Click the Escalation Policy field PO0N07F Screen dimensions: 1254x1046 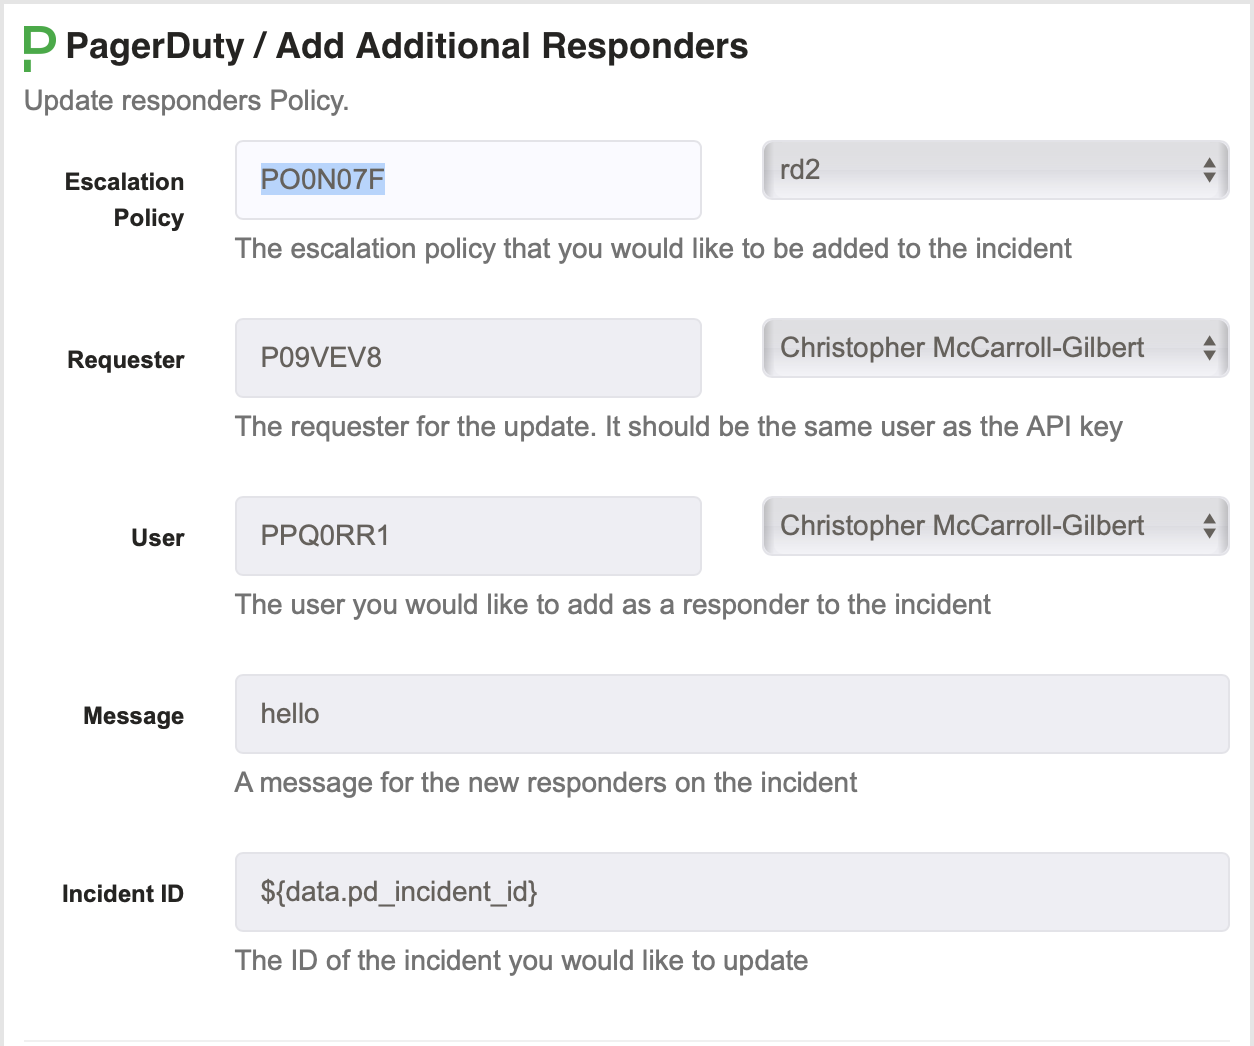click(x=468, y=180)
